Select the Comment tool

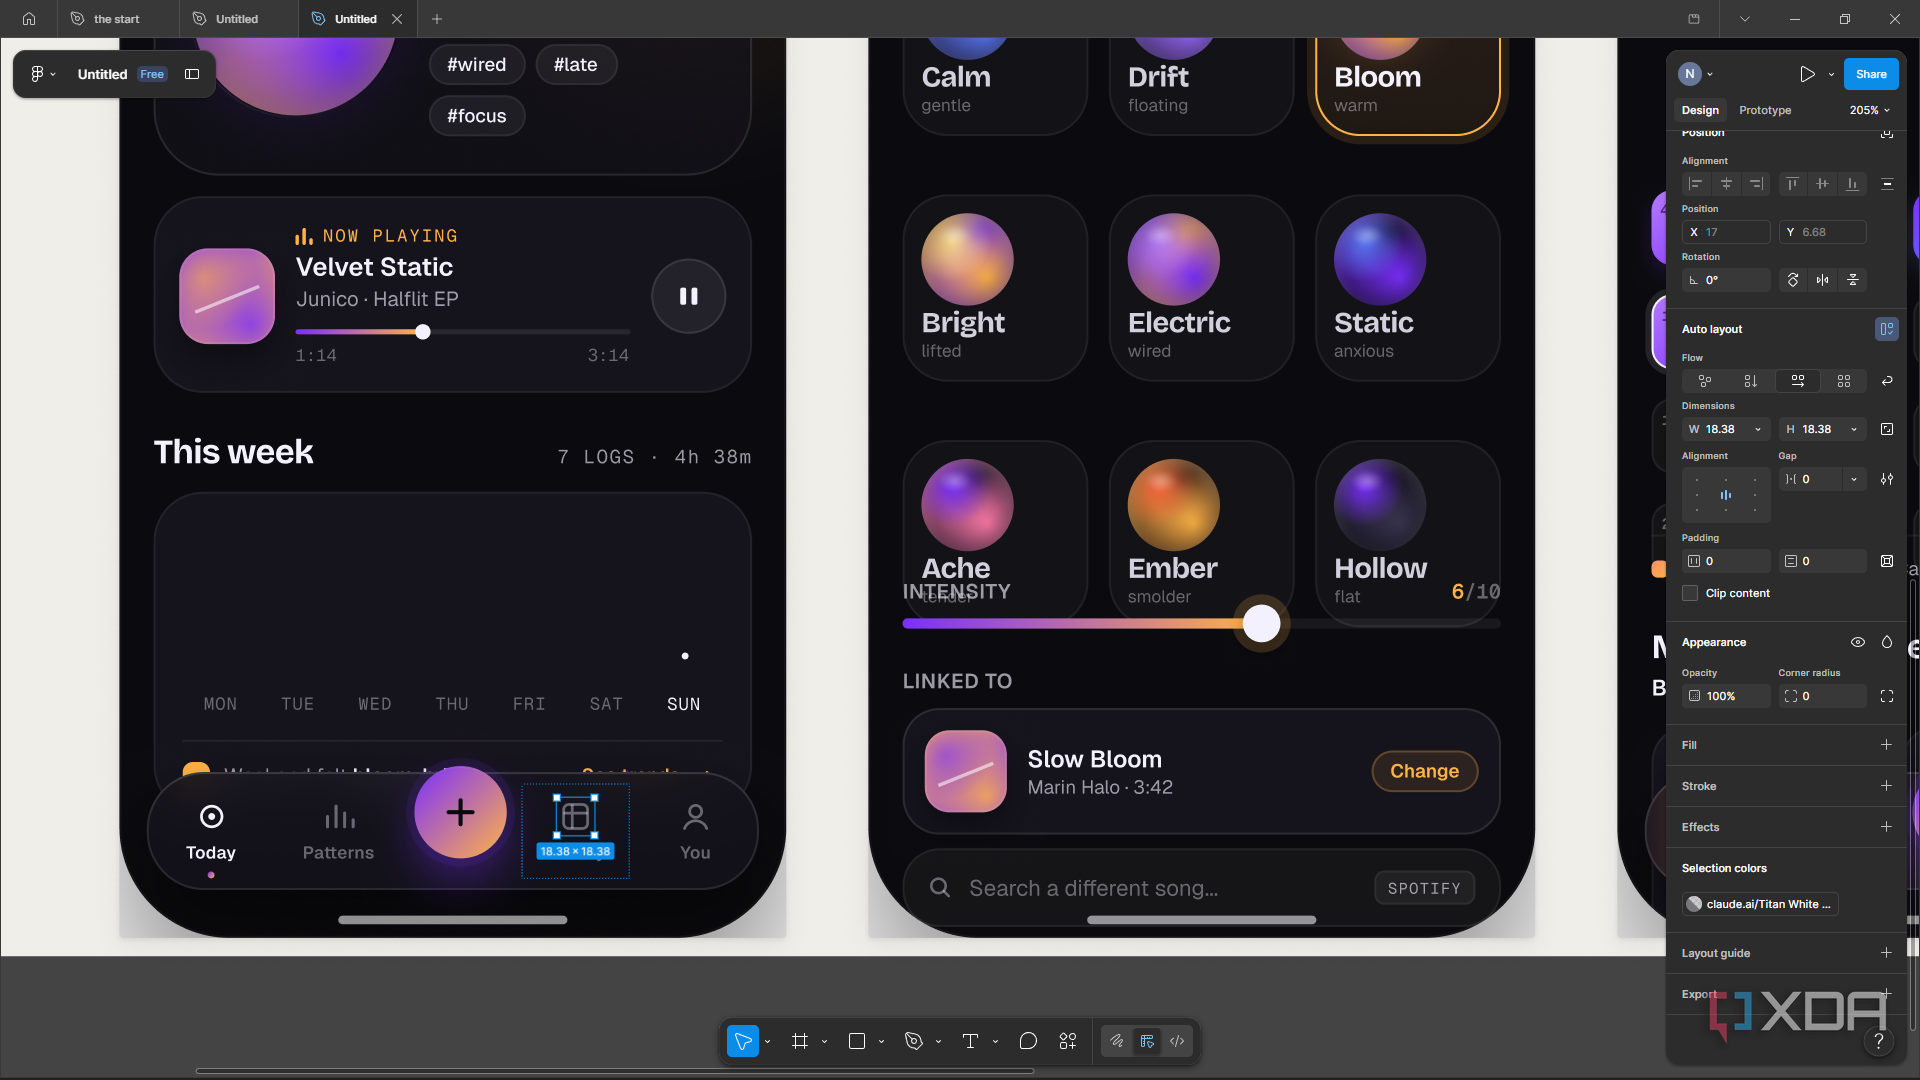1028,1041
